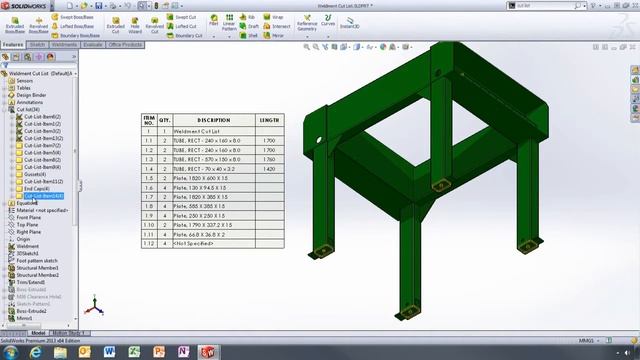This screenshot has width=640, height=360.
Task: Click the DimXpertManager tab icon
Action: tap(39, 57)
